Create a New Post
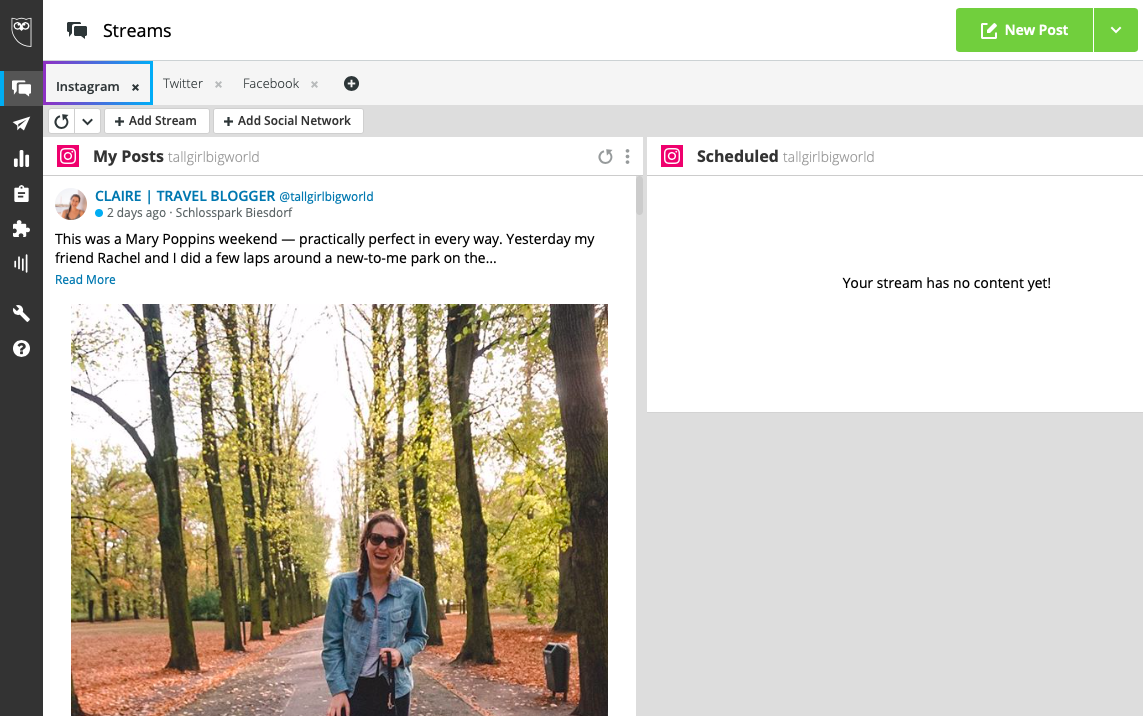Image resolution: width=1143 pixels, height=716 pixels. (1024, 30)
